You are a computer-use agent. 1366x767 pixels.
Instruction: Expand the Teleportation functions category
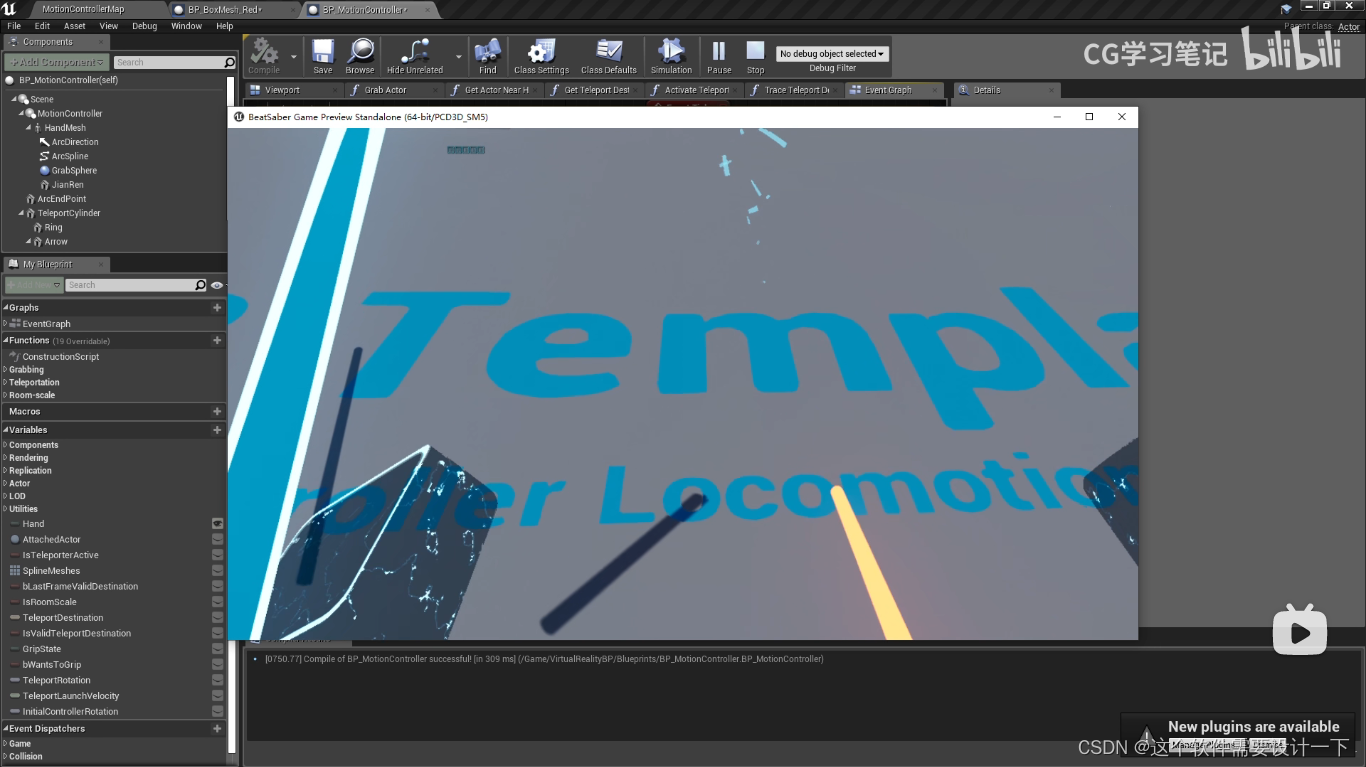point(5,383)
